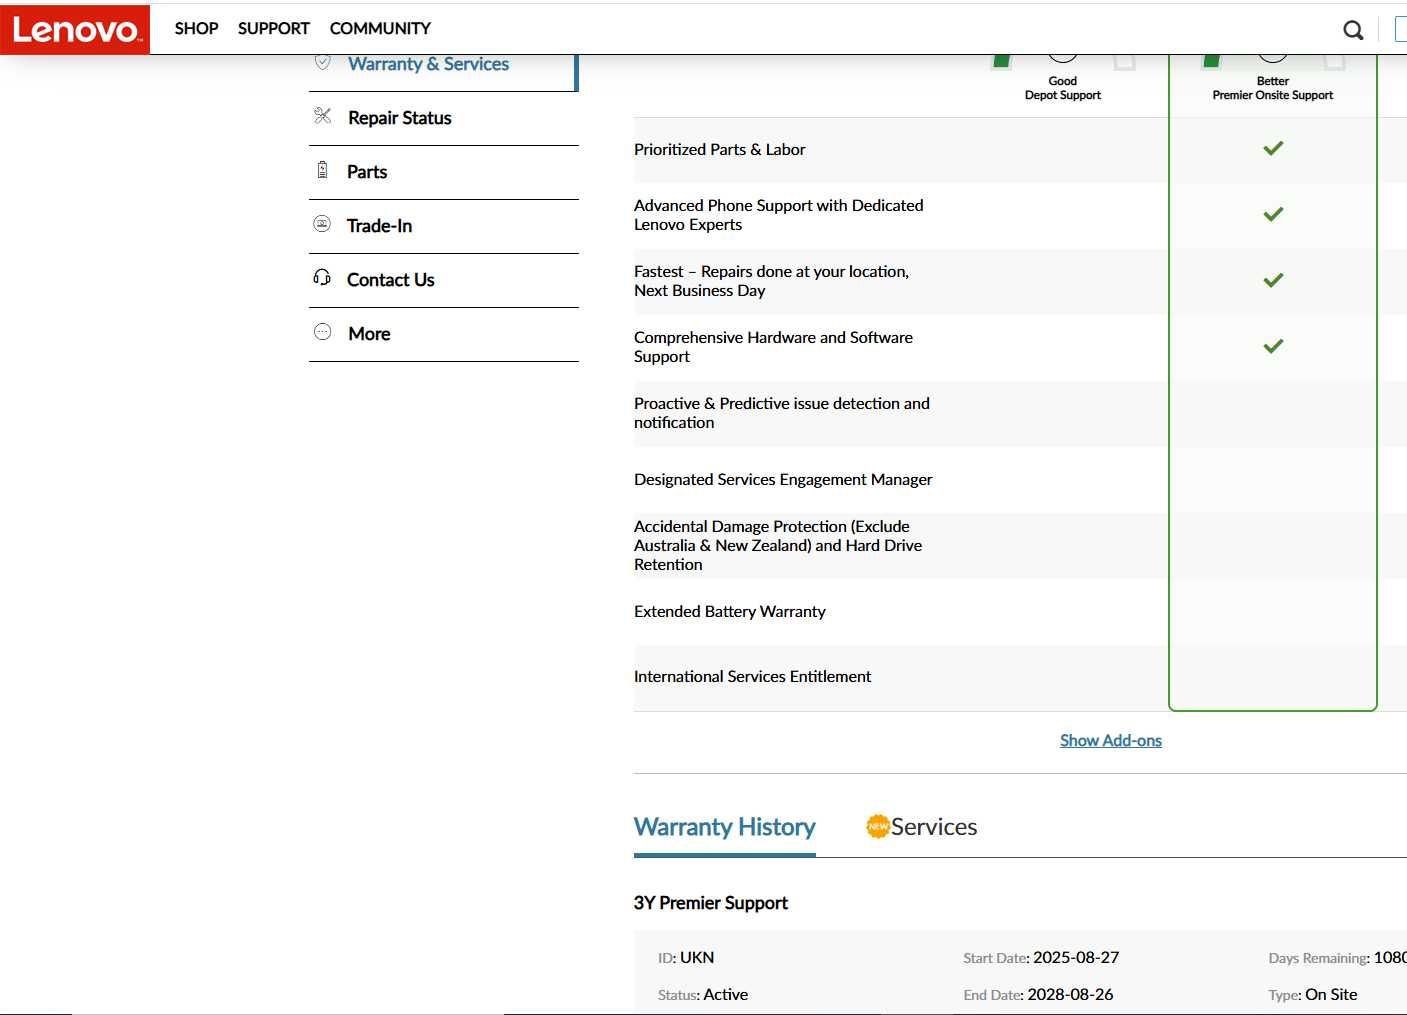This screenshot has height=1015, width=1407.
Task: Click Proactive & Predictive issue detection text
Action: (x=782, y=413)
